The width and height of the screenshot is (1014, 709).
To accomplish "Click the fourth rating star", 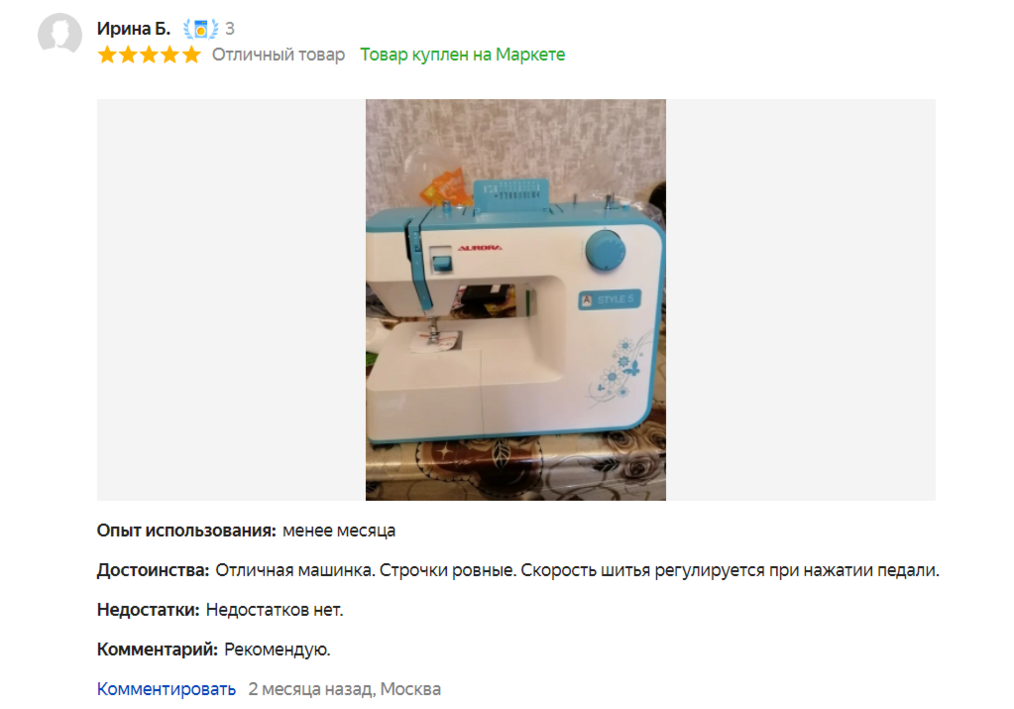I will [170, 55].
